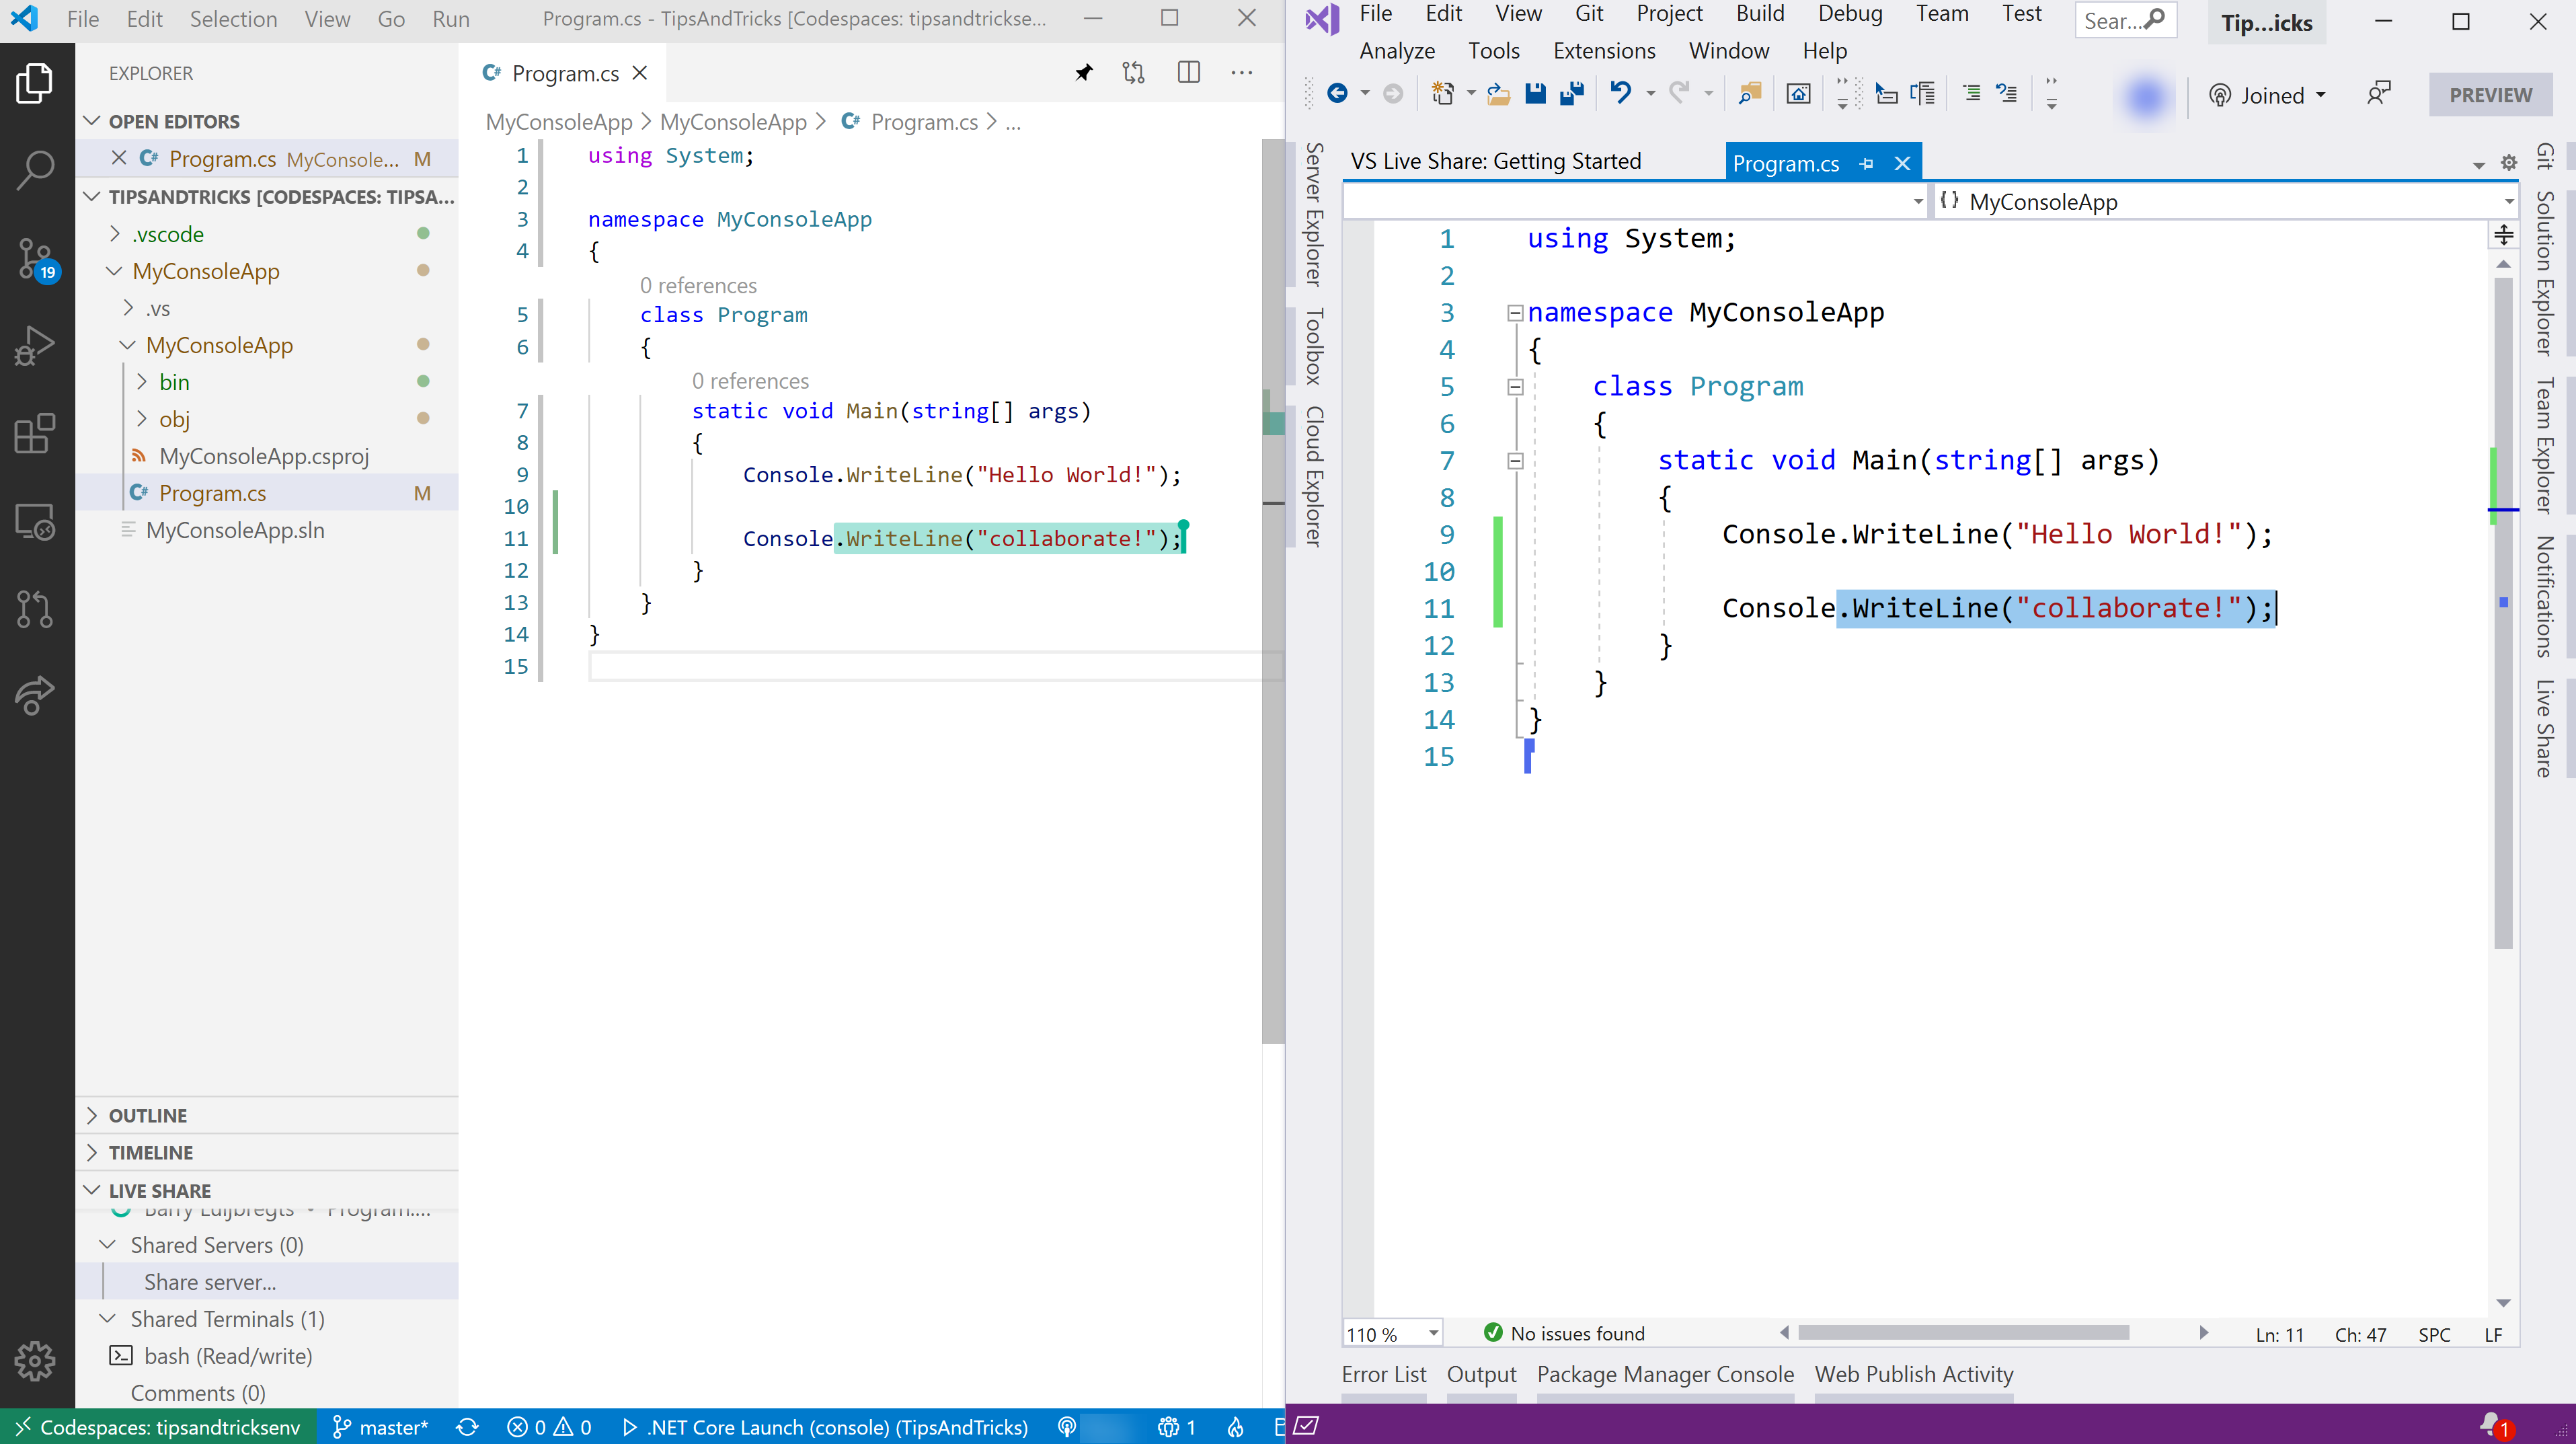The width and height of the screenshot is (2576, 1444).
Task: Open the Manage gear in VS Code
Action: [36, 1361]
